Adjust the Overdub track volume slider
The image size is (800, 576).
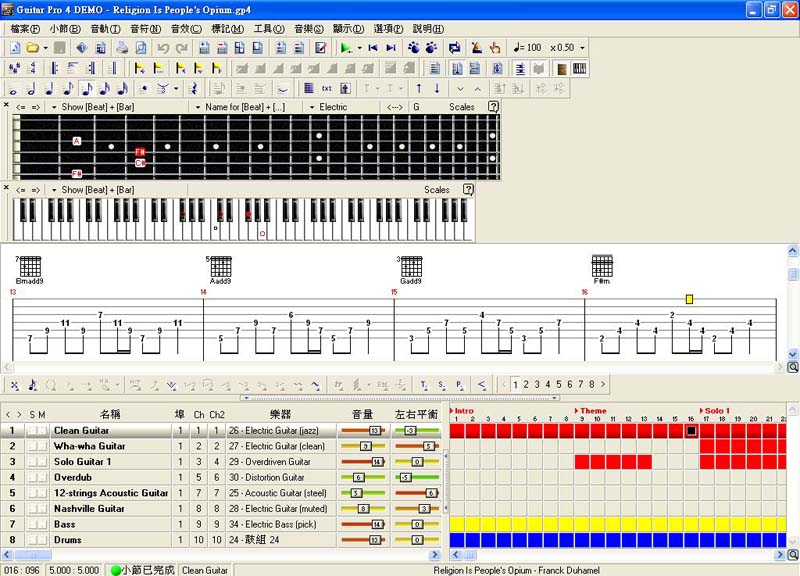pyautogui.click(x=358, y=478)
